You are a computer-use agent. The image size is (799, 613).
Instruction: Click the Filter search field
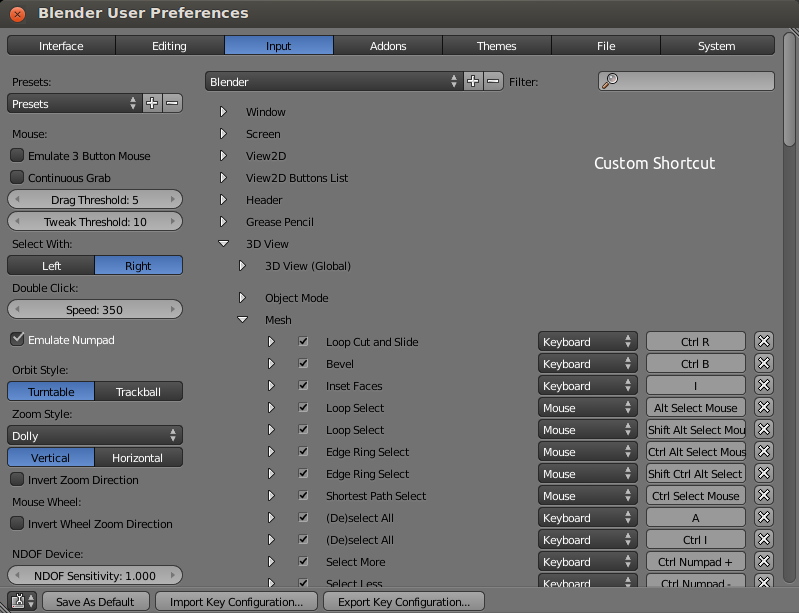click(x=686, y=81)
